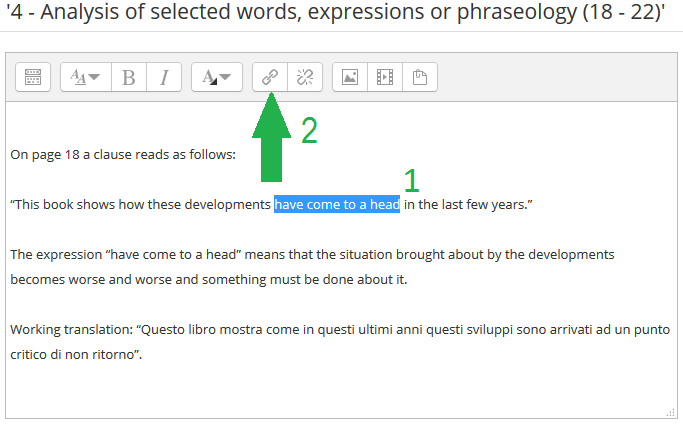683x428 pixels.
Task: Open the font colour dropdown
Action: tap(216, 77)
